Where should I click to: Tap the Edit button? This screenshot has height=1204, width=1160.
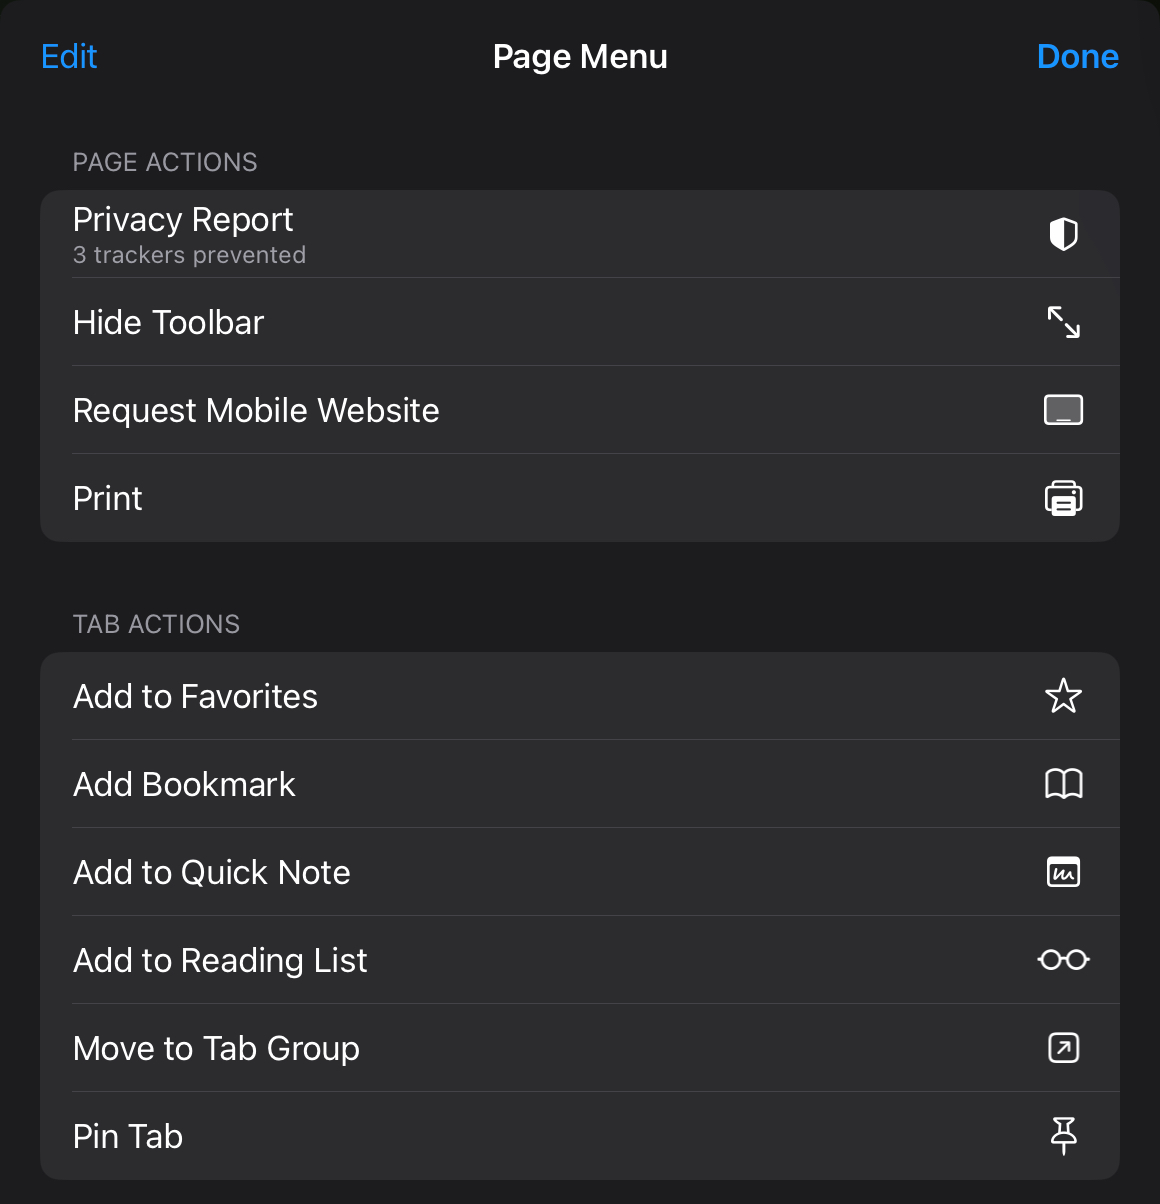pyautogui.click(x=69, y=56)
